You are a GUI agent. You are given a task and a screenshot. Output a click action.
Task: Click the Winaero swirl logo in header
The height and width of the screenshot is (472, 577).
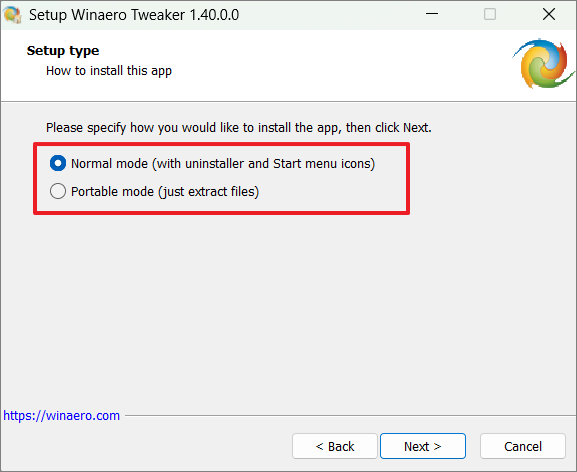pyautogui.click(x=543, y=64)
